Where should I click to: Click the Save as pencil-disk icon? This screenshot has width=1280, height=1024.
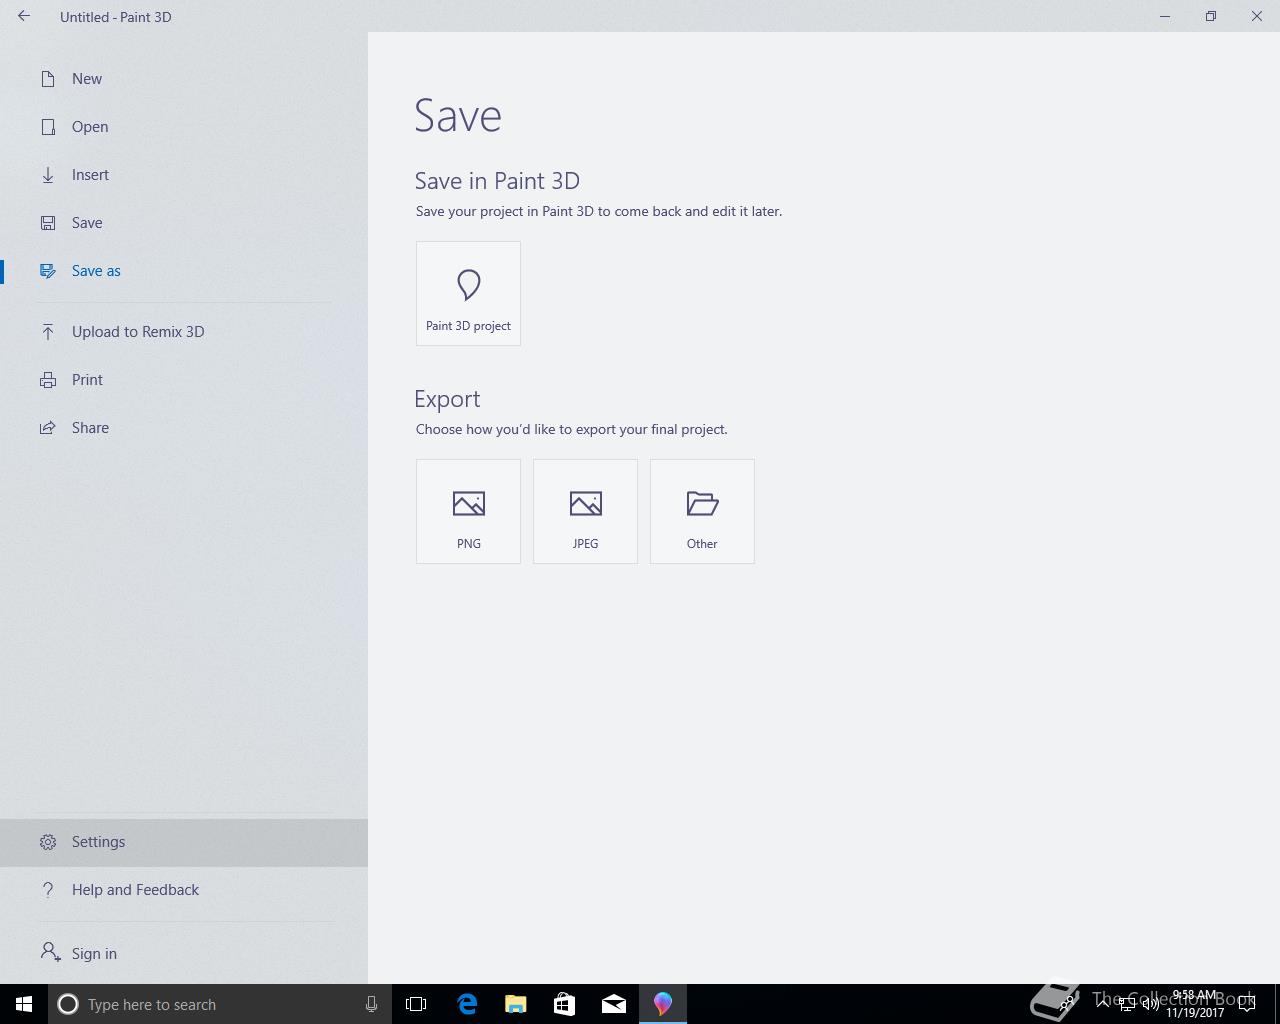(x=48, y=271)
